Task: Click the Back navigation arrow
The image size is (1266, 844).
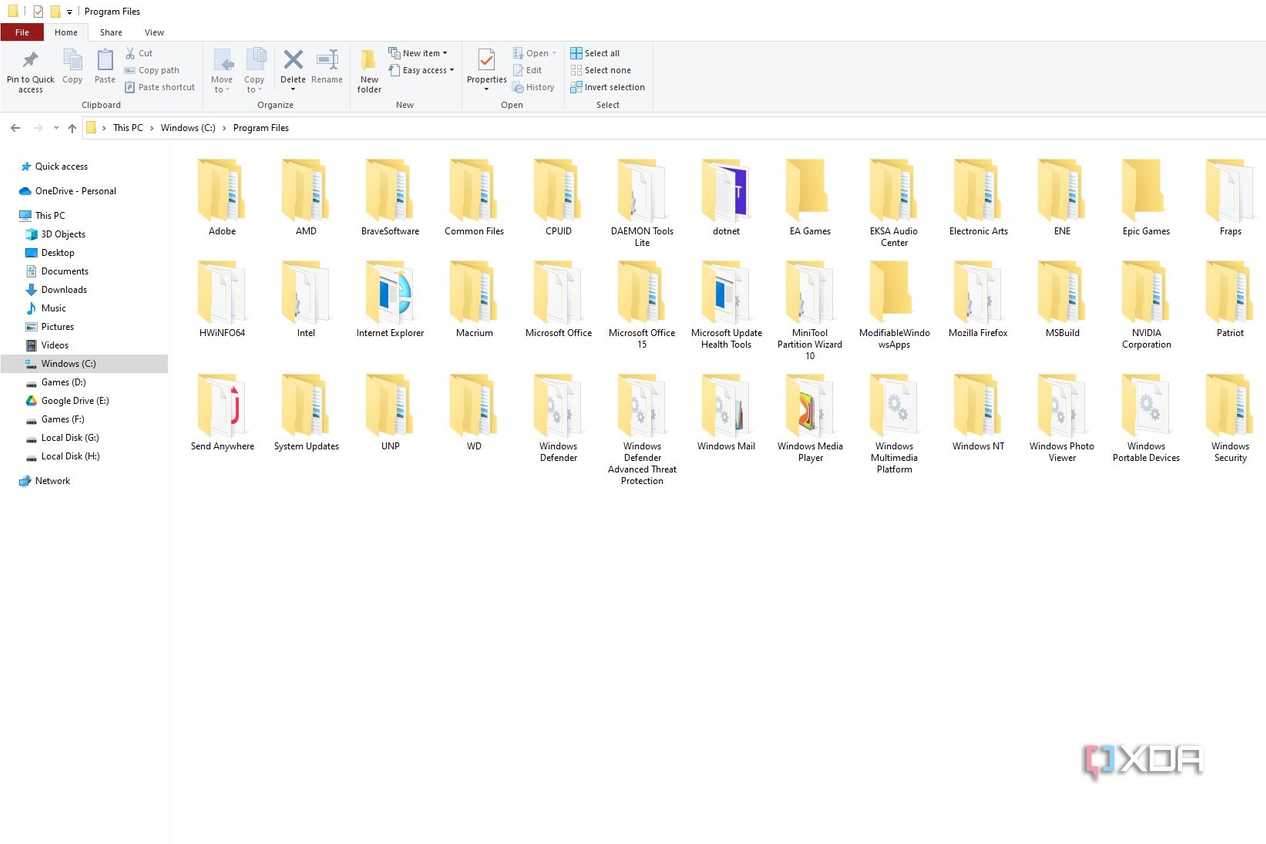Action: pyautogui.click(x=15, y=128)
